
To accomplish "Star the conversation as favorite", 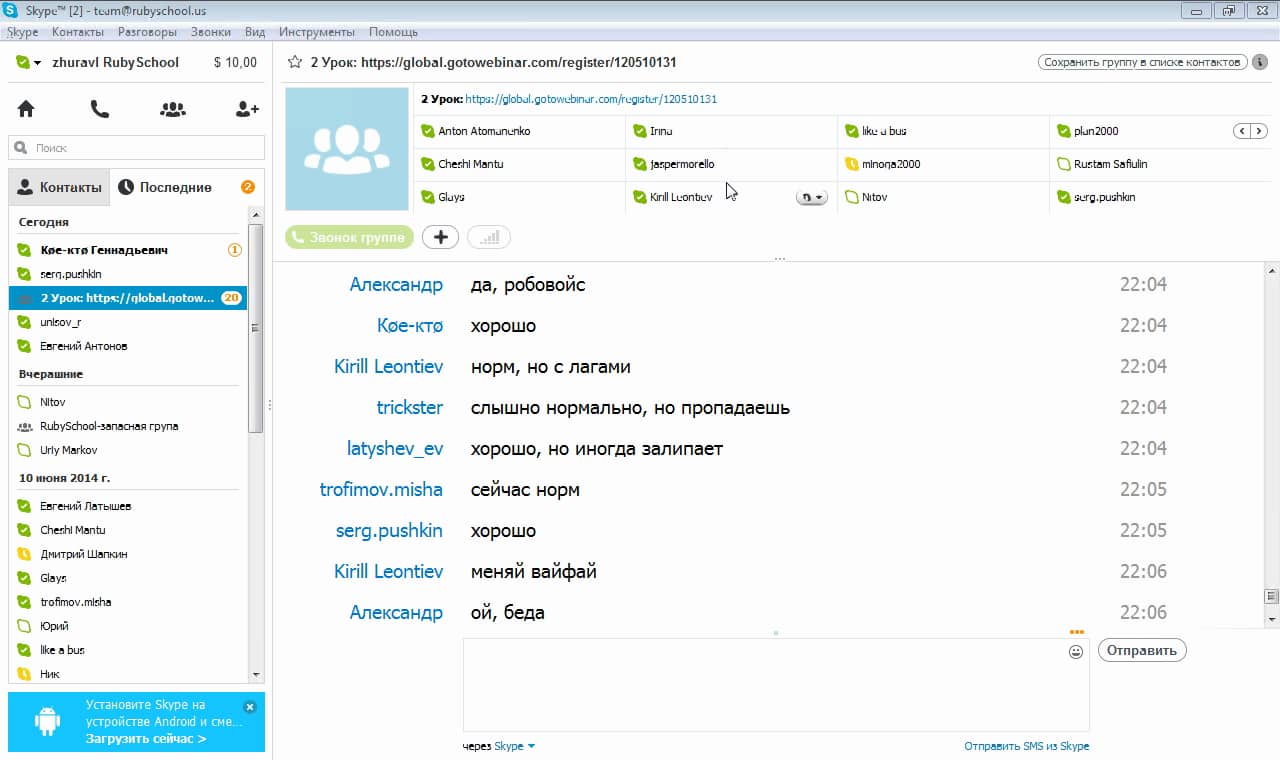I will (x=295, y=62).
